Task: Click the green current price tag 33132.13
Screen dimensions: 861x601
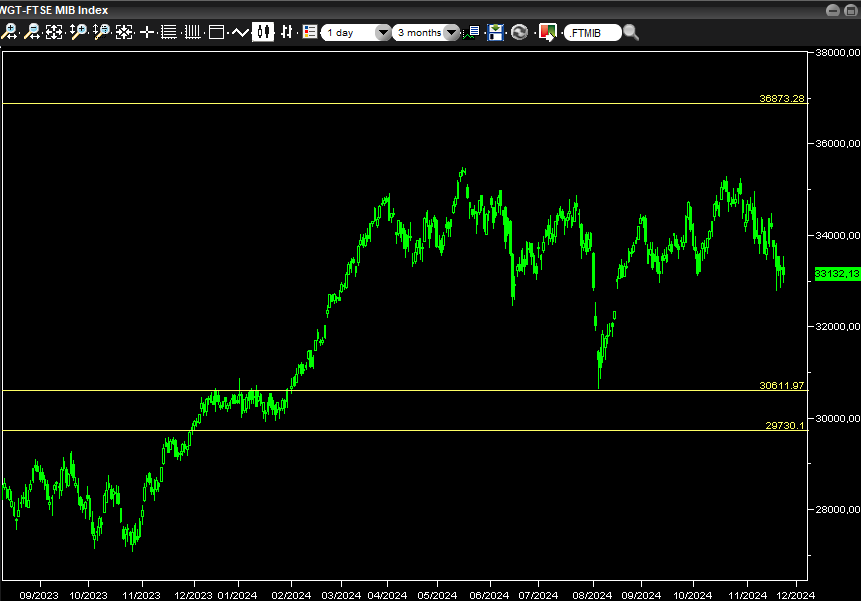Action: (x=835, y=273)
